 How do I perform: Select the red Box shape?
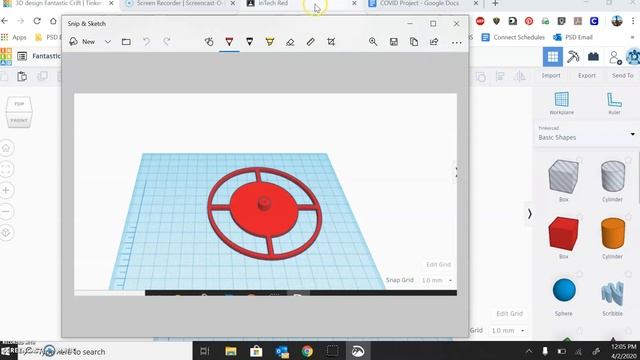[563, 237]
